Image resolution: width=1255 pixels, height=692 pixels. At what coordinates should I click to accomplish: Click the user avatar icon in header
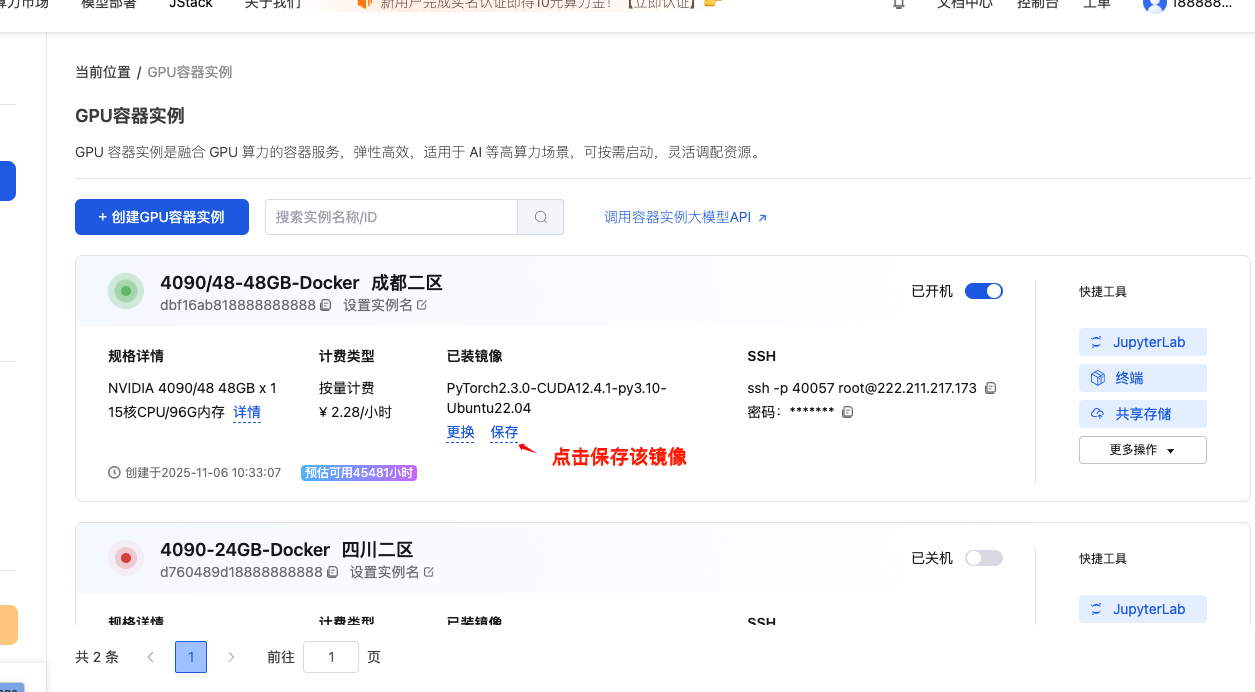point(1154,5)
